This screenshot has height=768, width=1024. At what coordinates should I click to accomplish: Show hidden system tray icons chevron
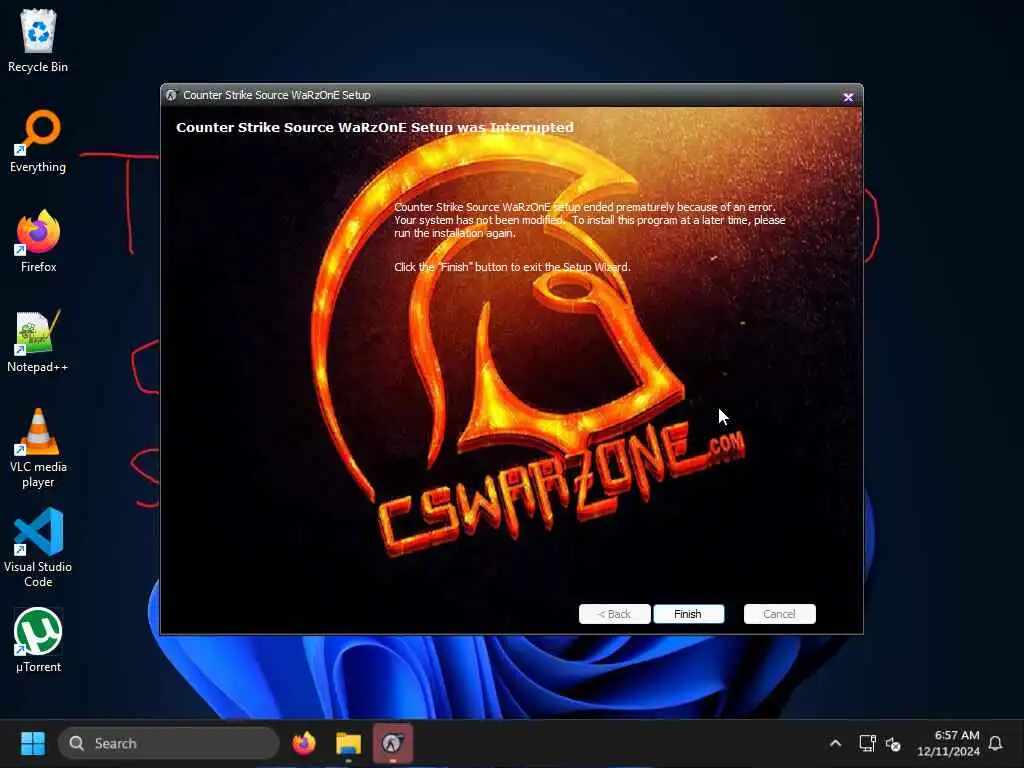(x=835, y=743)
